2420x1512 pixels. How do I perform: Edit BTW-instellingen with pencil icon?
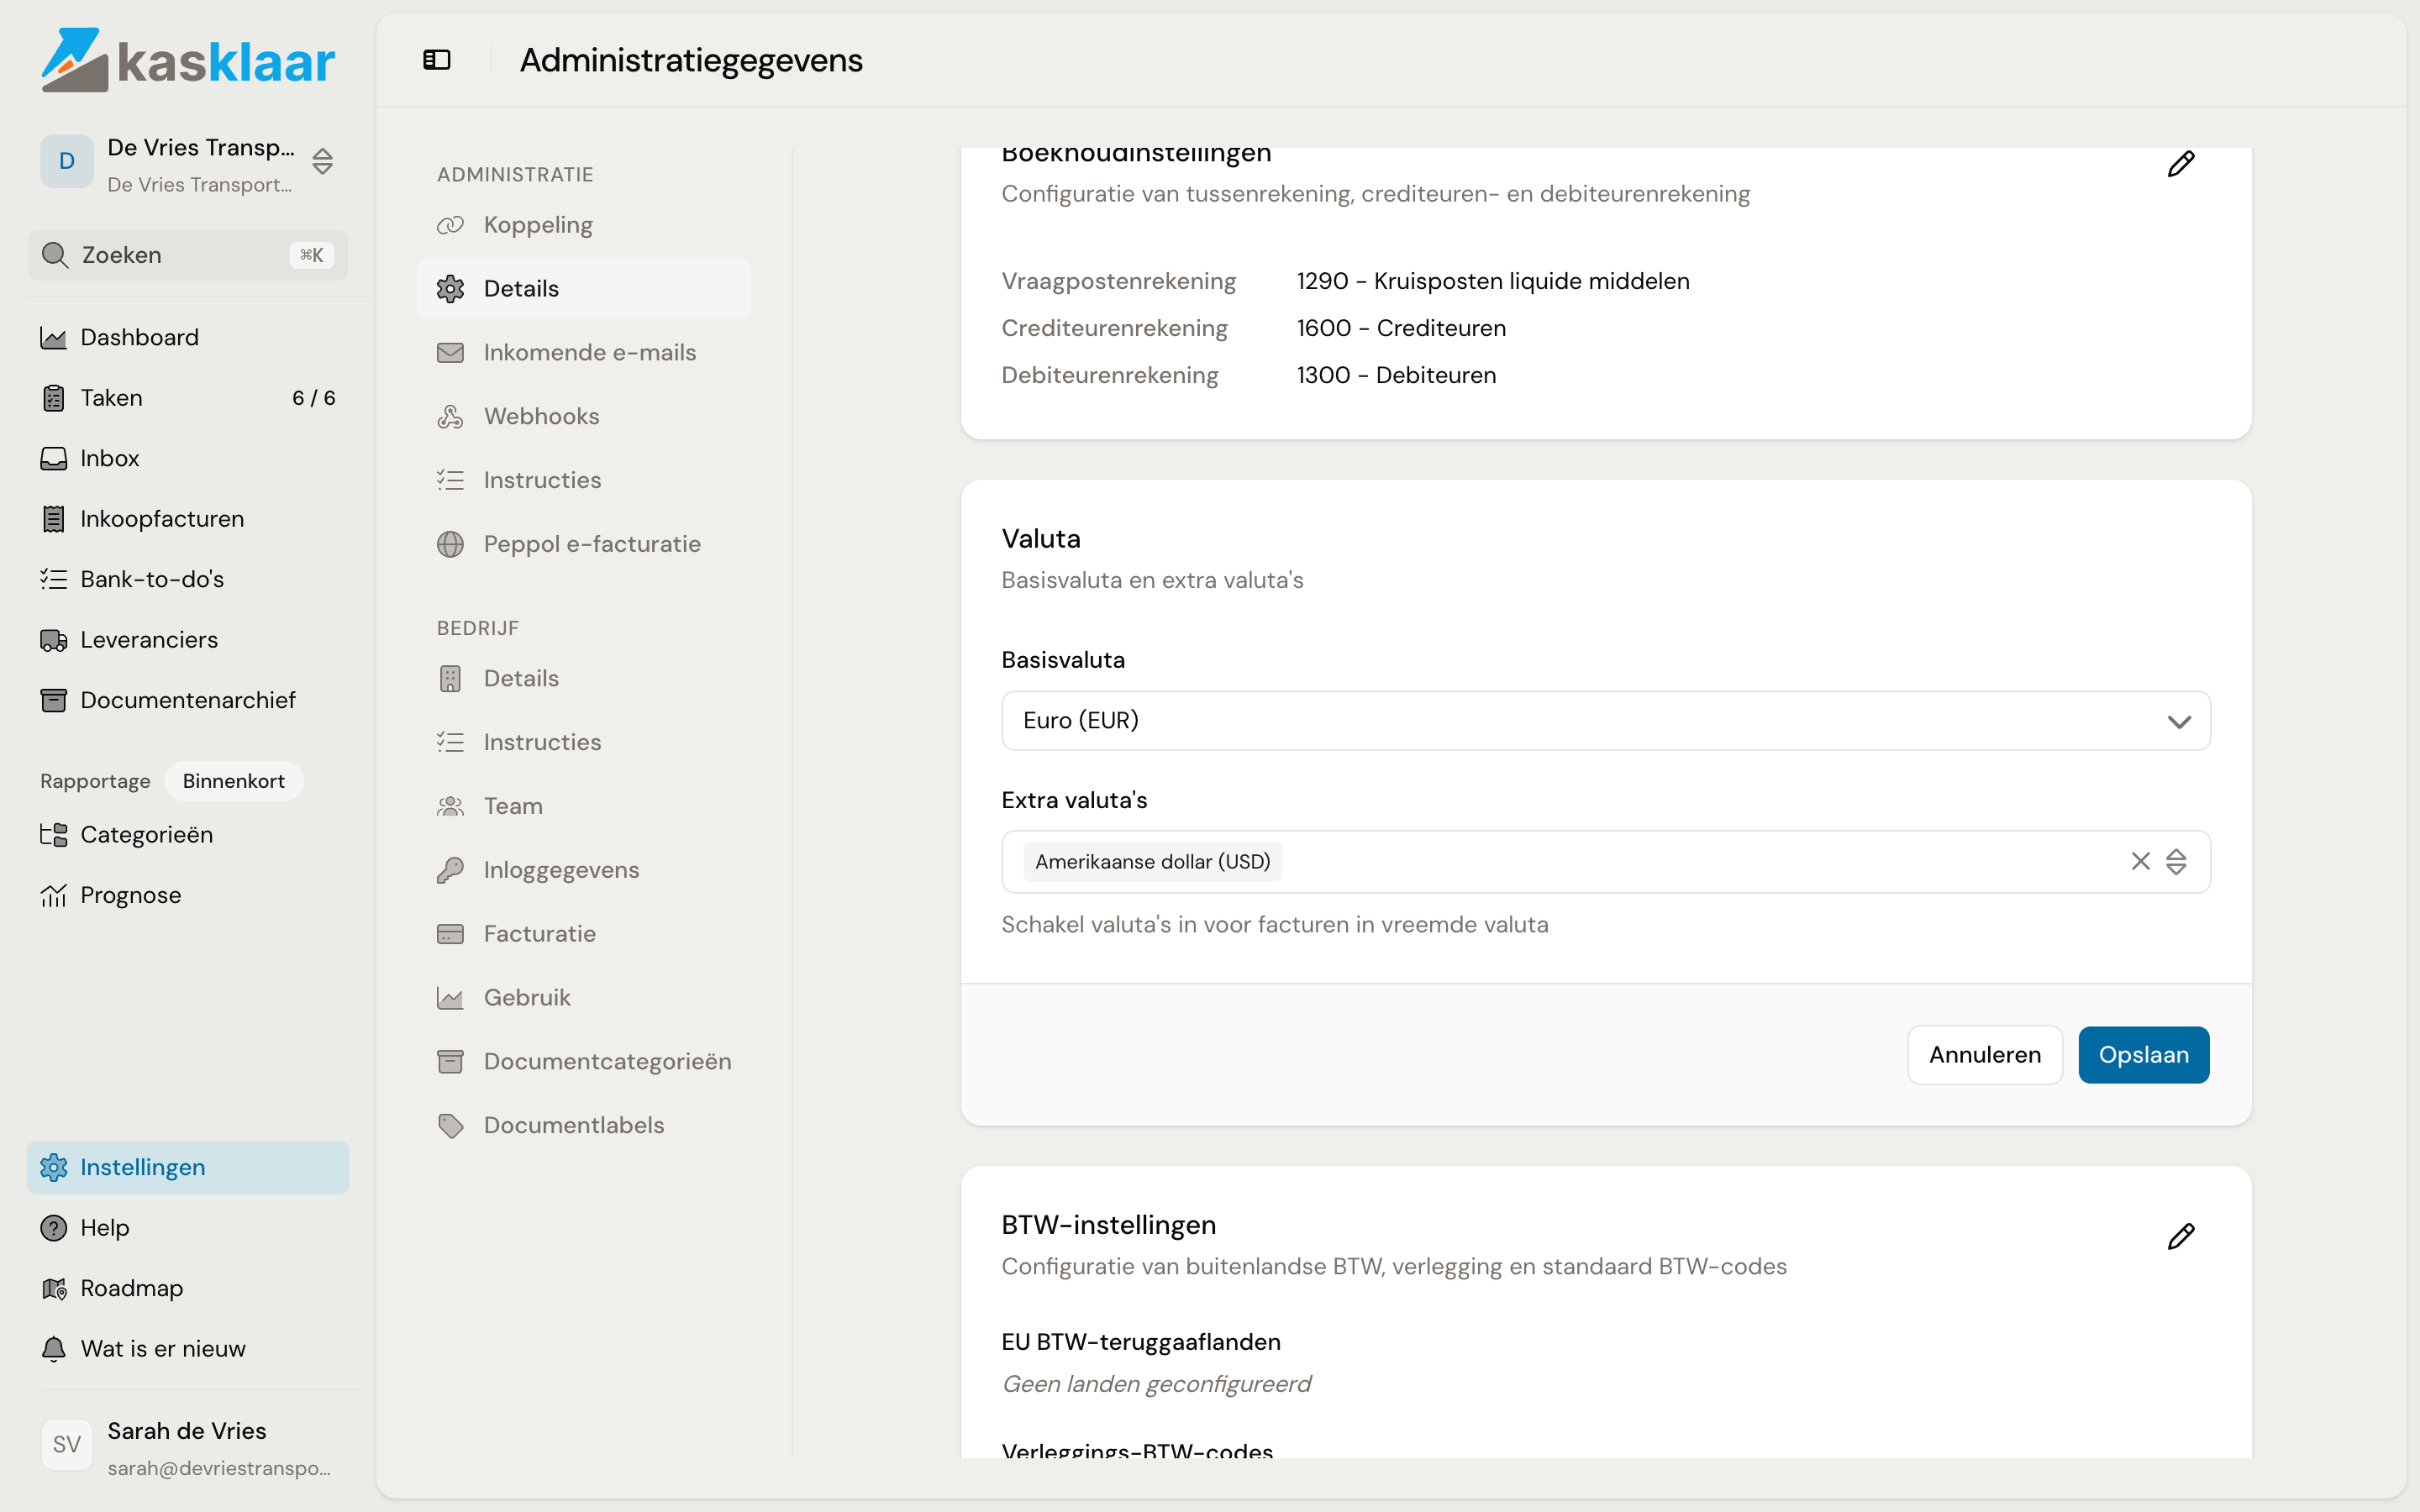(2180, 1237)
